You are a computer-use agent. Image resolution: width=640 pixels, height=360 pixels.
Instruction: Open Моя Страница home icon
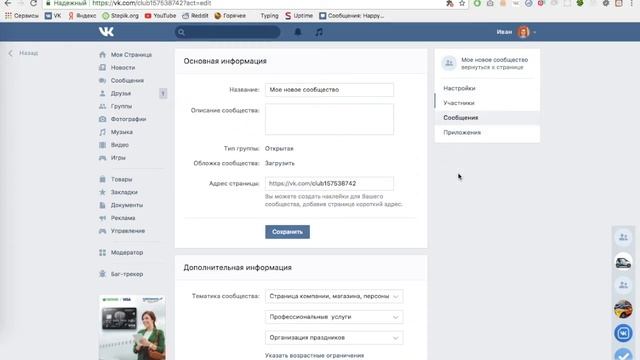click(102, 55)
